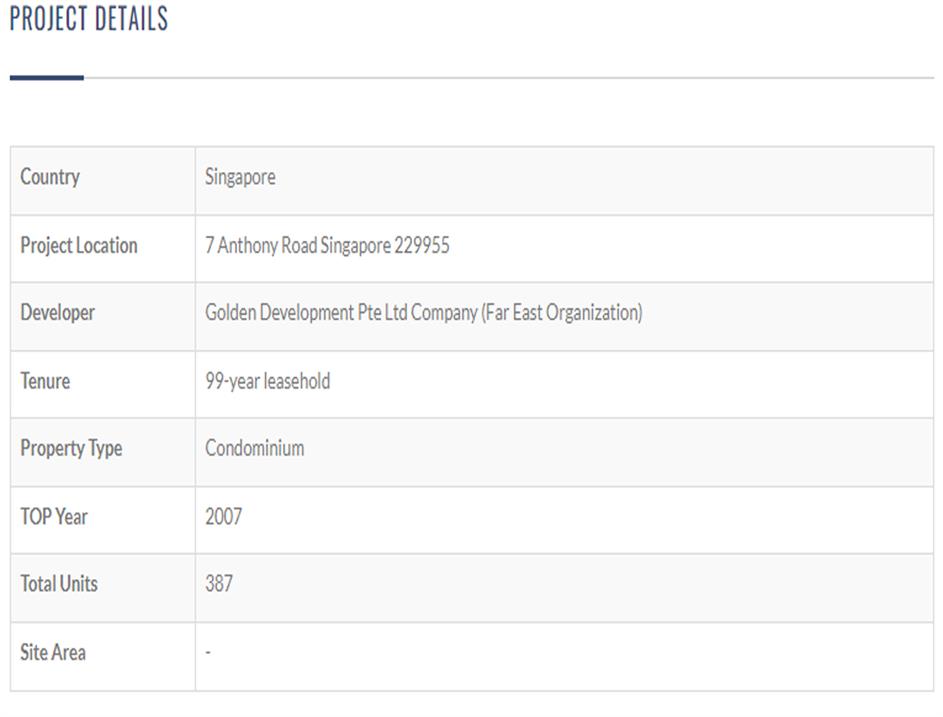
Task: Select the Project Location label
Action: 79,245
